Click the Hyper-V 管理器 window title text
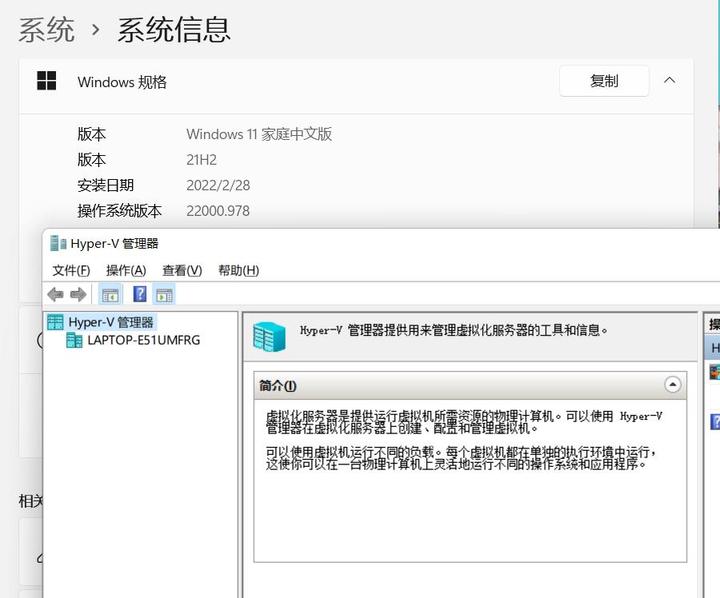720x598 pixels. pos(114,243)
